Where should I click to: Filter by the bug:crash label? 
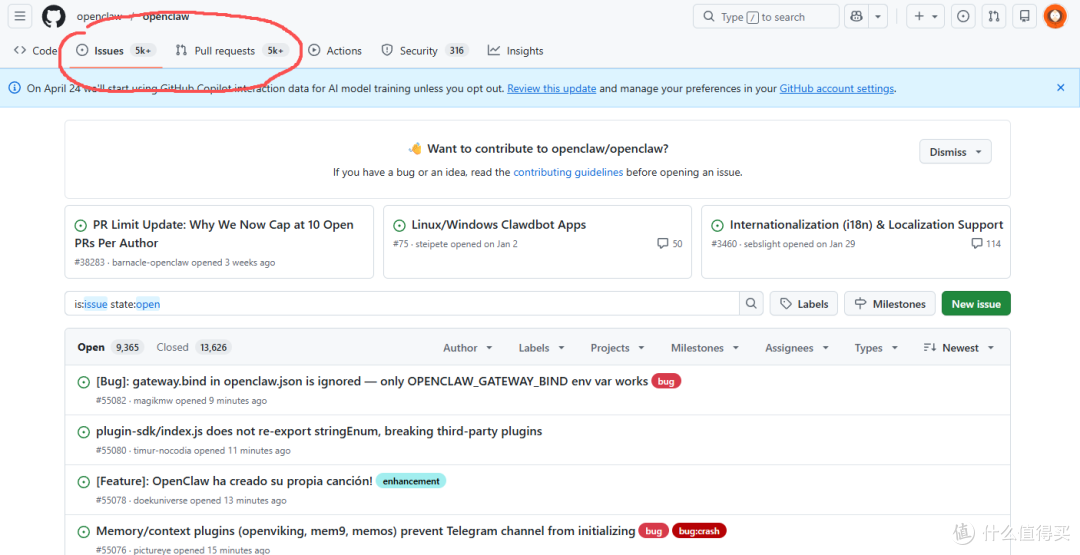(700, 531)
